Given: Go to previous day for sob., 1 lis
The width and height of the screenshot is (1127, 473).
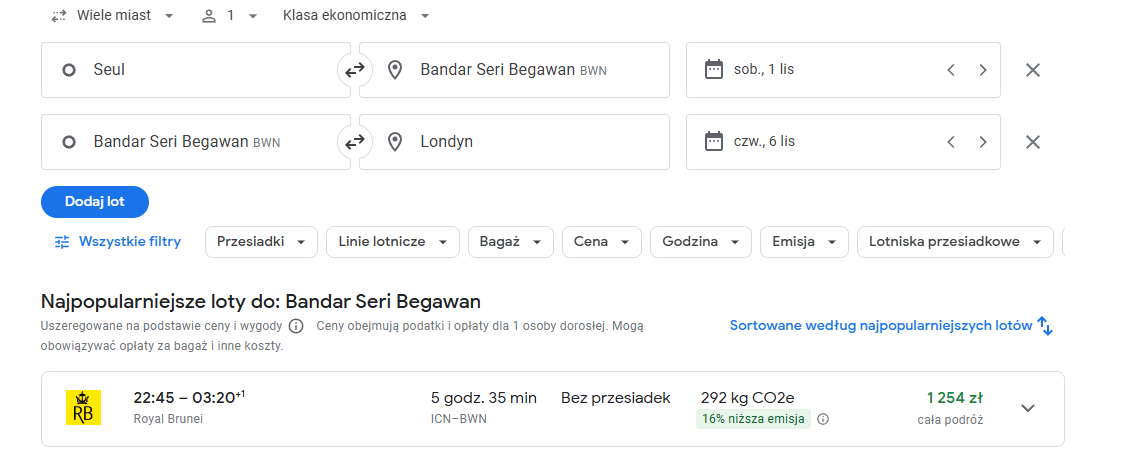Looking at the screenshot, I should tap(951, 70).
